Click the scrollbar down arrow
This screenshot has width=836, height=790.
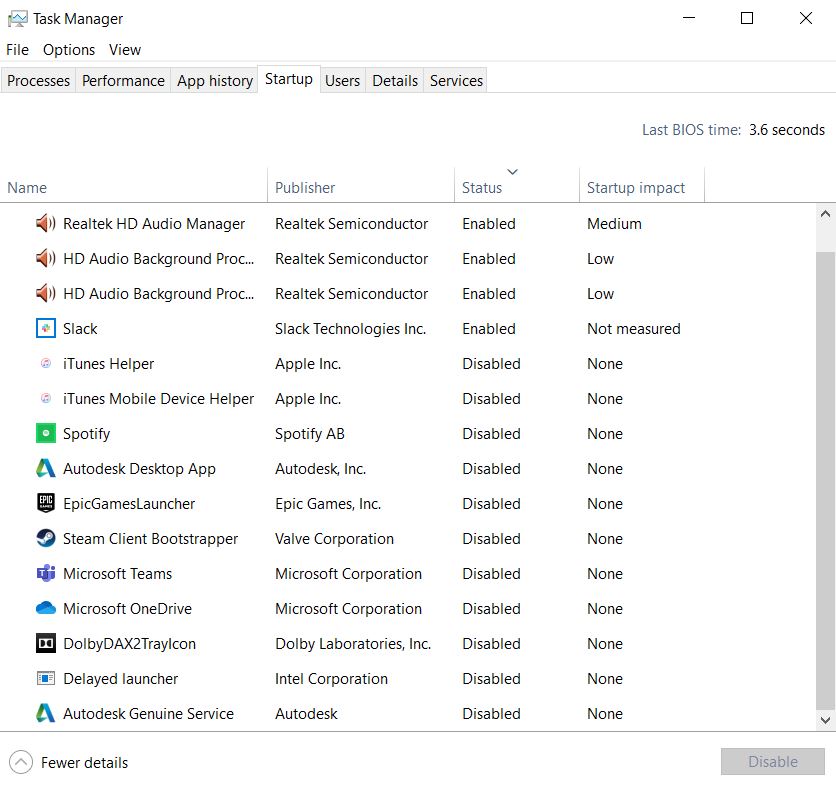click(x=825, y=720)
